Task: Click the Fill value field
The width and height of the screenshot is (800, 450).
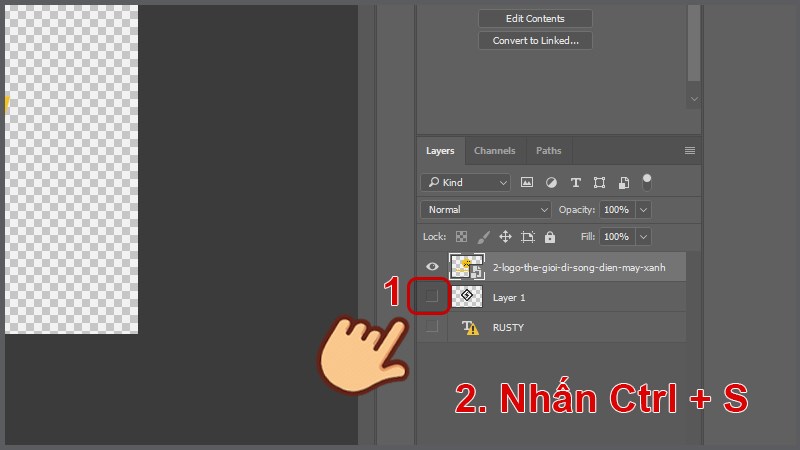Action: click(x=617, y=237)
